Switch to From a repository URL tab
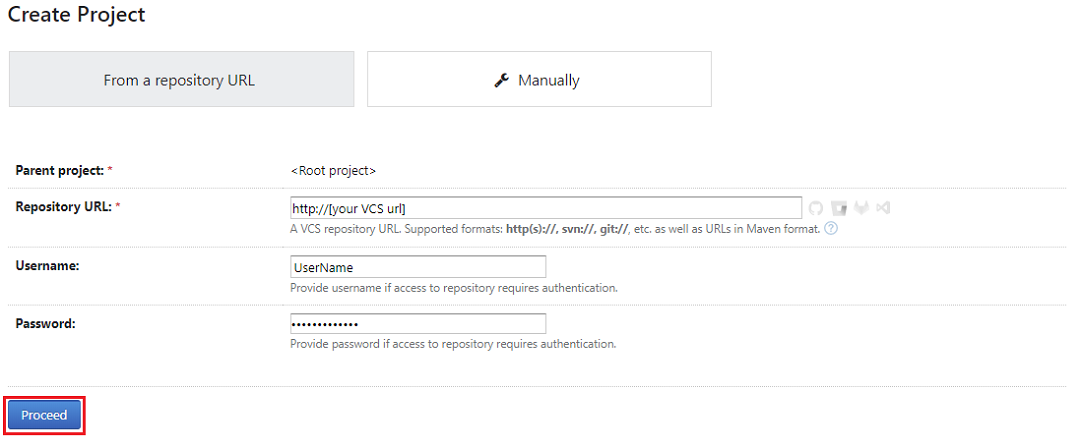Viewport: 1081px width, 448px height. pos(181,79)
